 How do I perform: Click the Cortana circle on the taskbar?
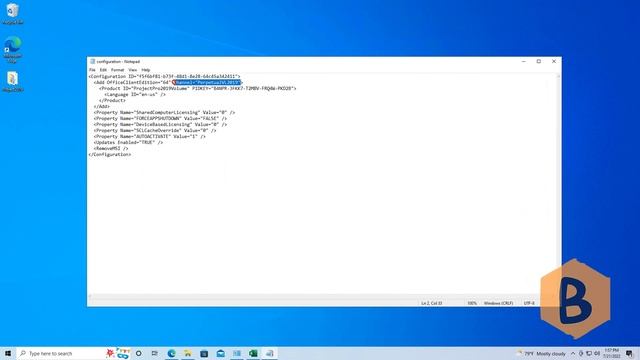pyautogui.click(x=139, y=353)
